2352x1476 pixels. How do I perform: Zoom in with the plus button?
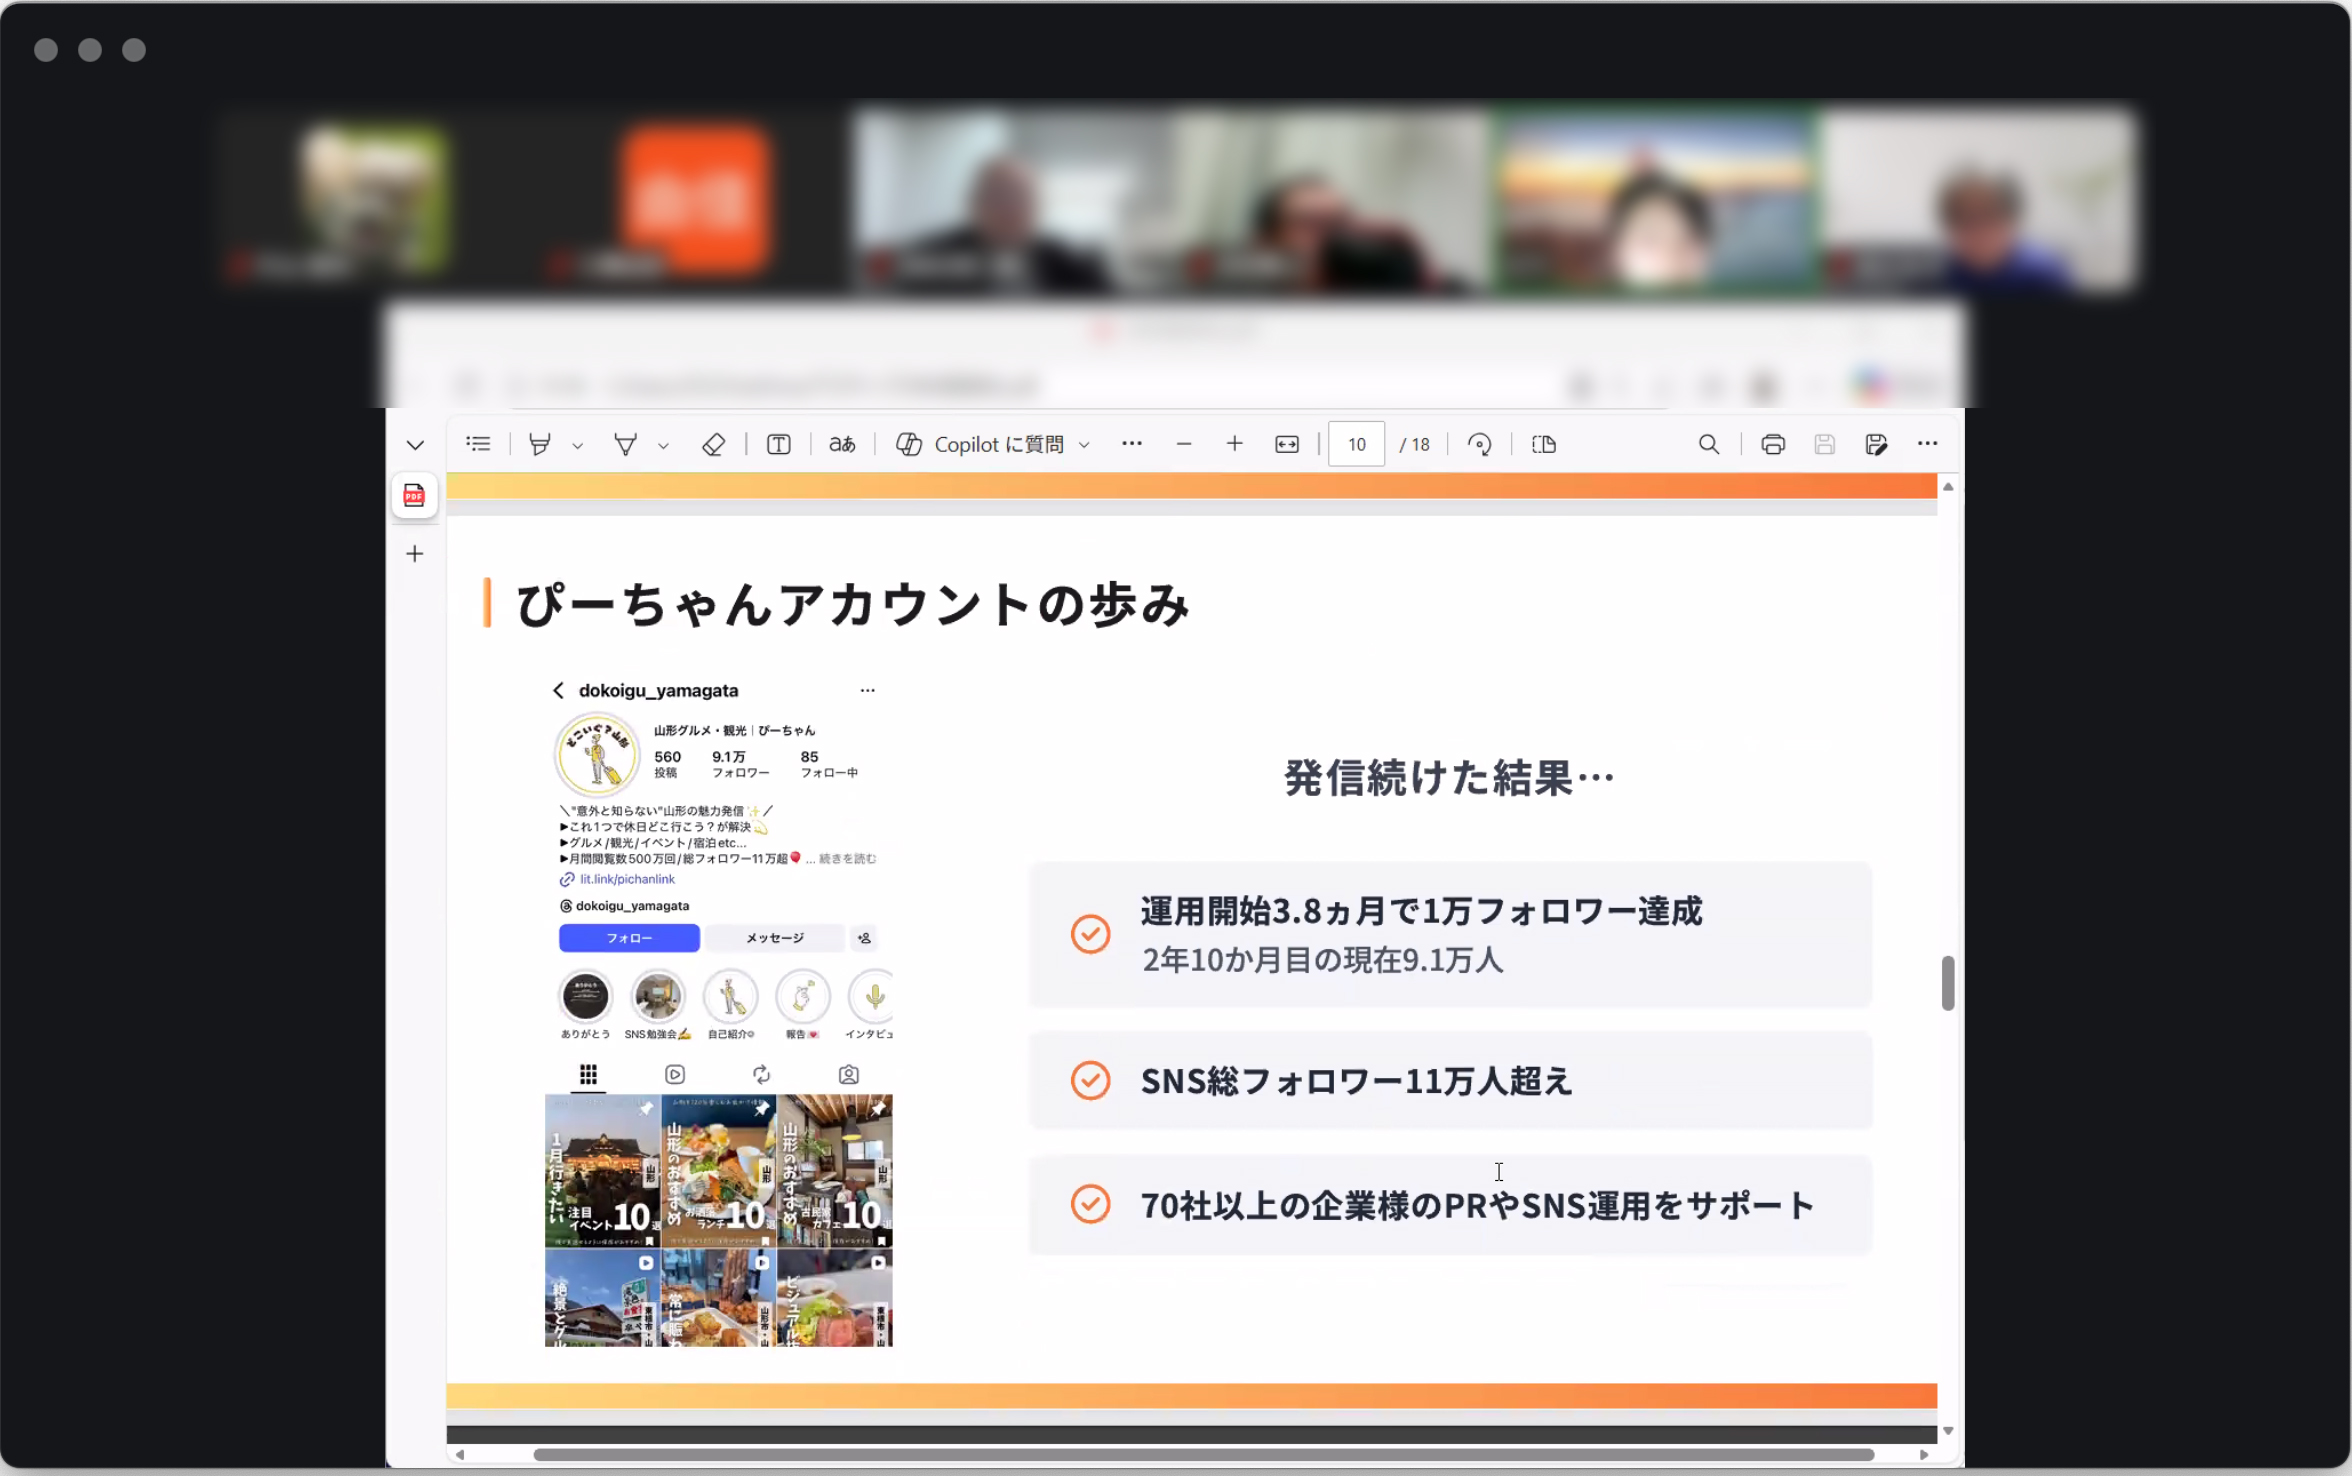1234,444
